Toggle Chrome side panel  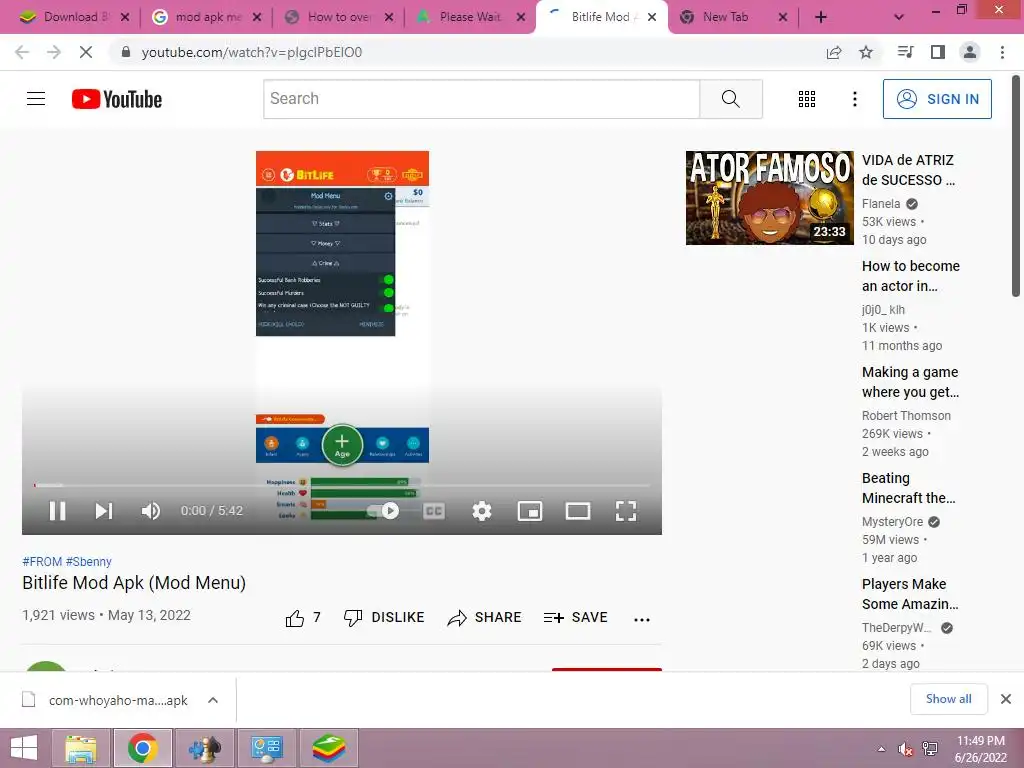point(938,52)
